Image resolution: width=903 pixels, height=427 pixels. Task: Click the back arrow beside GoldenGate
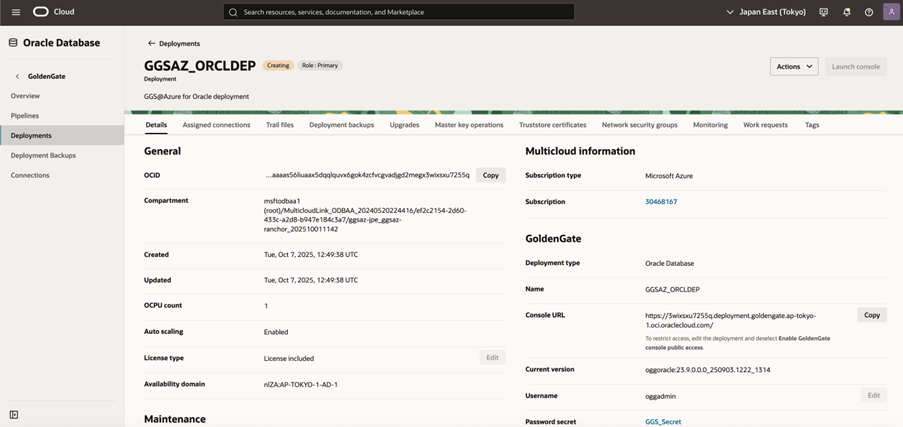click(17, 76)
